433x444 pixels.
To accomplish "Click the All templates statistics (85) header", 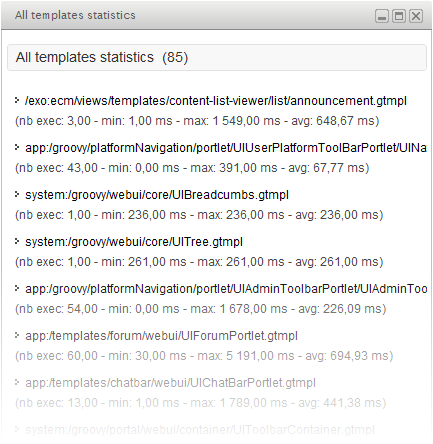I will [x=217, y=57].
